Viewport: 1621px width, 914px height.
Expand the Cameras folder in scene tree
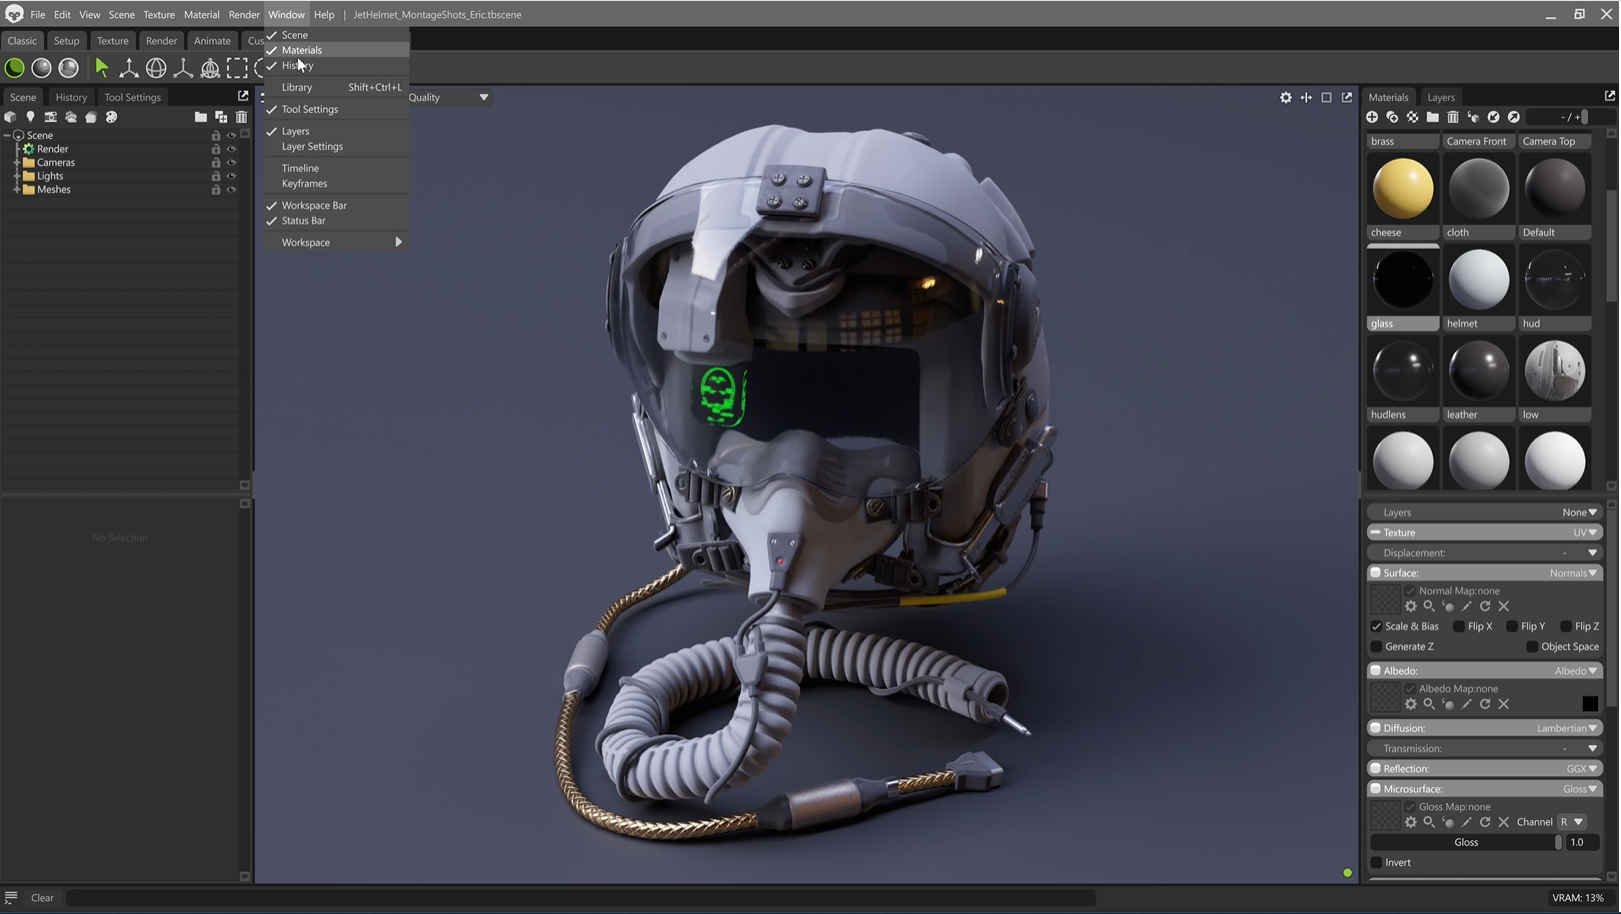[17, 162]
